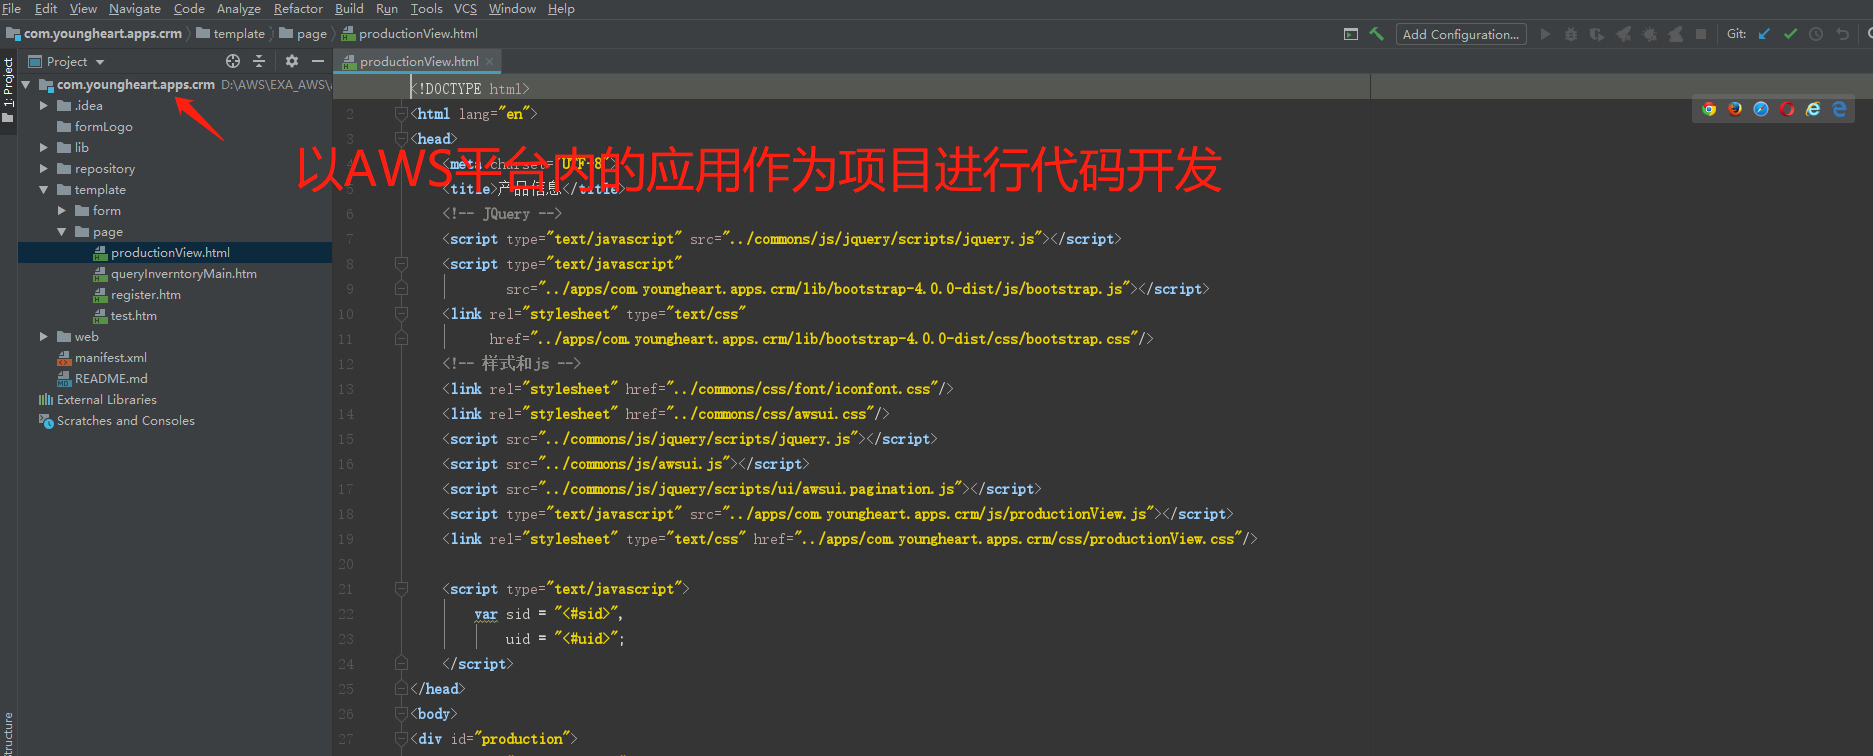This screenshot has height=756, width=1873.
Task: Select queryInverntoryMain.htm file
Action: click(183, 273)
